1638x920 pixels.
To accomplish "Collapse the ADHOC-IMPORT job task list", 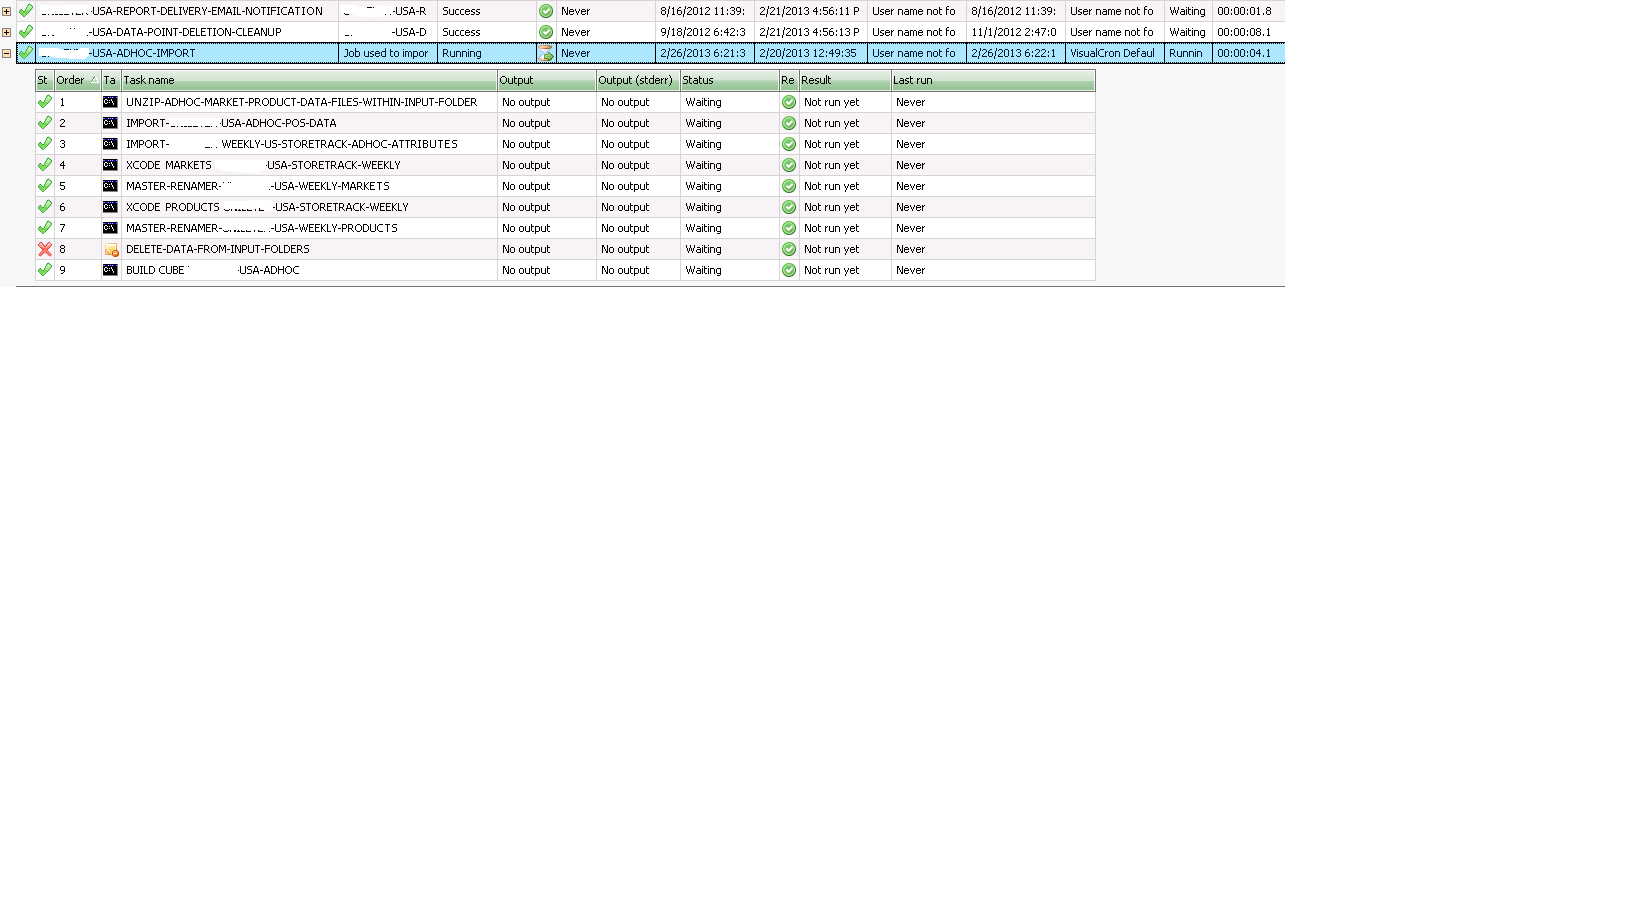I will coord(6,53).
